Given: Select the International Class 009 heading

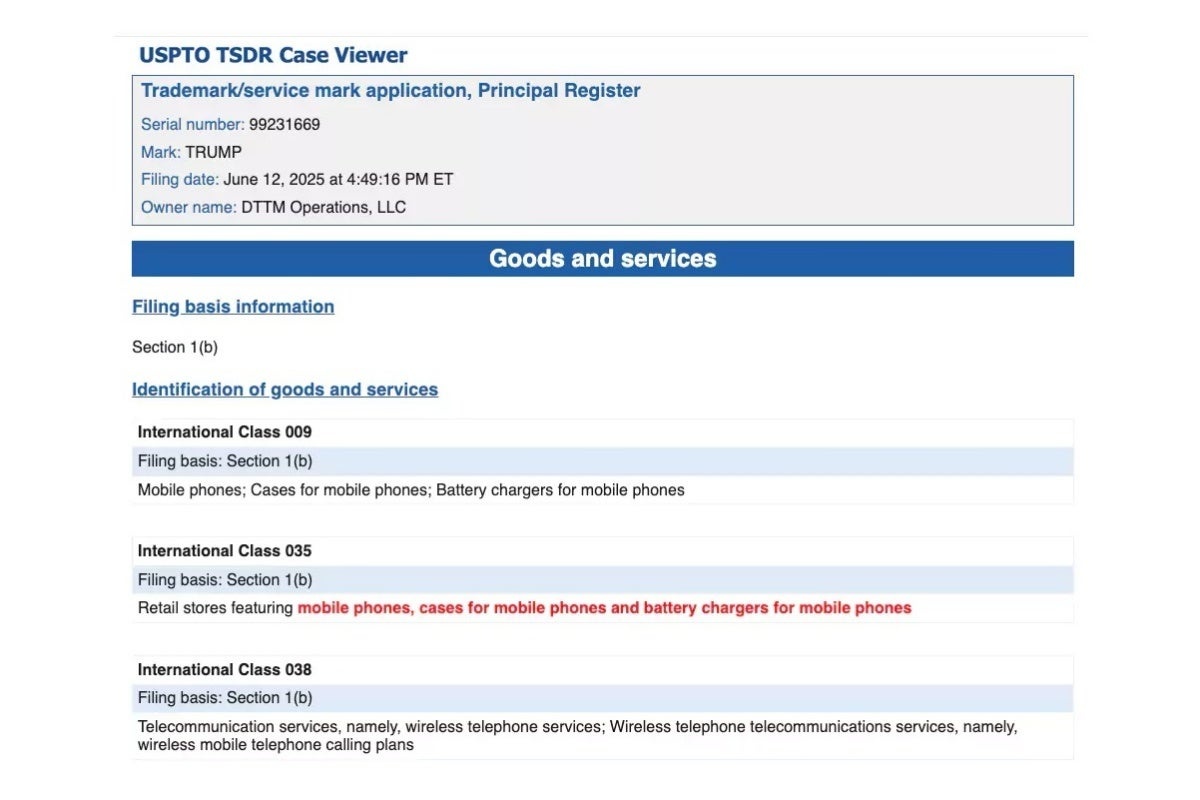Looking at the screenshot, I should [224, 432].
